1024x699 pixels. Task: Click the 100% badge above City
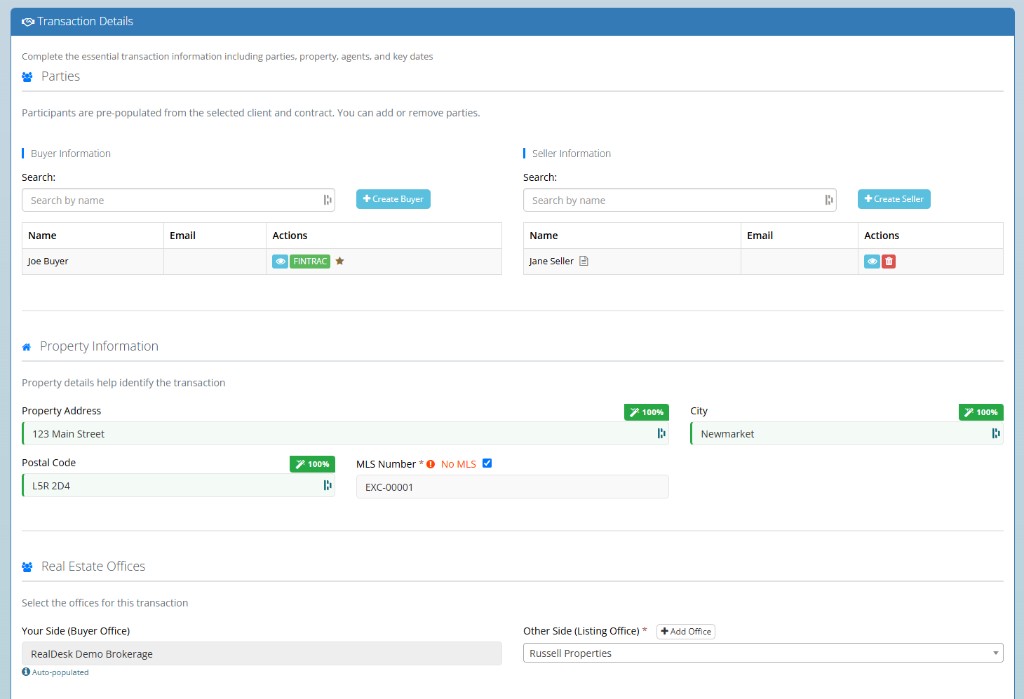tap(981, 412)
